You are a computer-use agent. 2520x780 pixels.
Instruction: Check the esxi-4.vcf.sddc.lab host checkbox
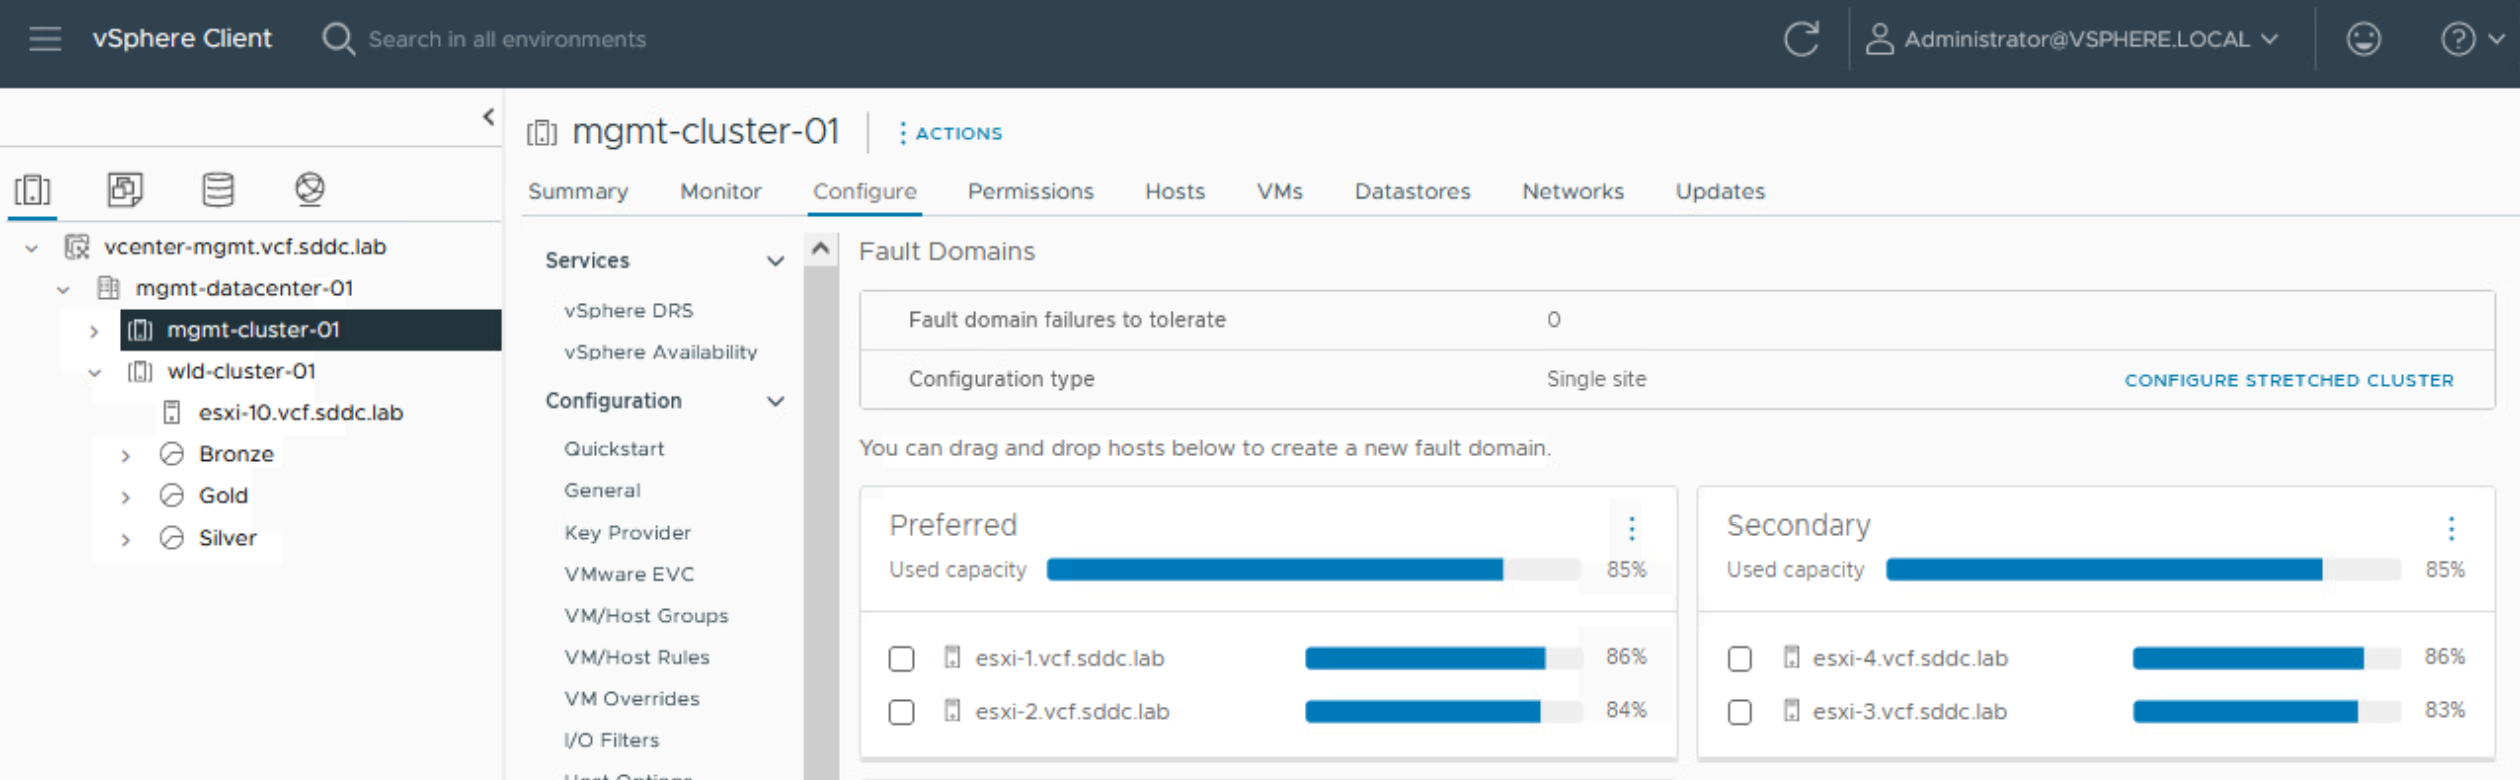(x=1740, y=658)
